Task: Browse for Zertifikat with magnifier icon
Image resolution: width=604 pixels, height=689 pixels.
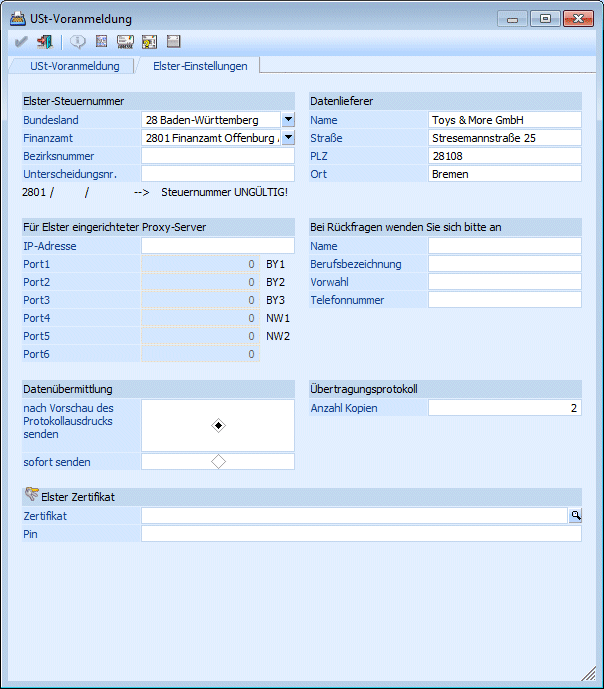Action: [x=575, y=516]
